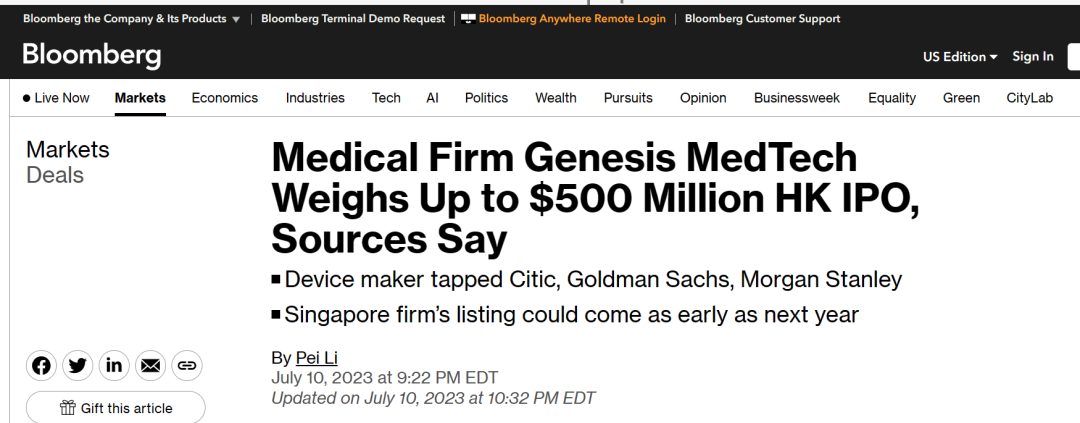Share article on Twitter
Screen dimensions: 1080x423
click(78, 366)
